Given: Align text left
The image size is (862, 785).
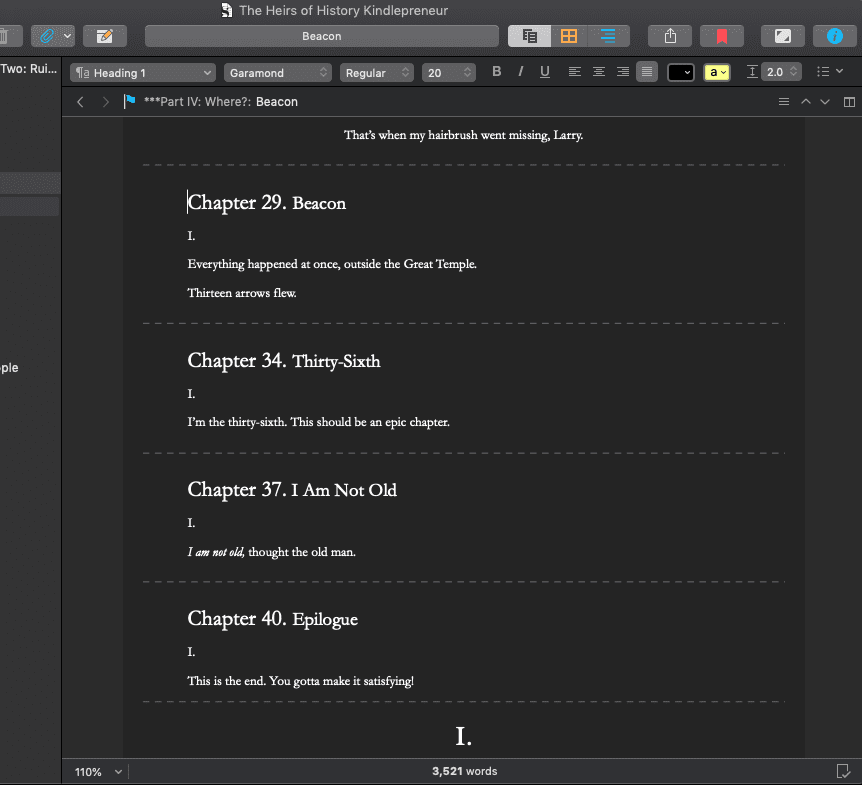Looking at the screenshot, I should pyautogui.click(x=574, y=71).
